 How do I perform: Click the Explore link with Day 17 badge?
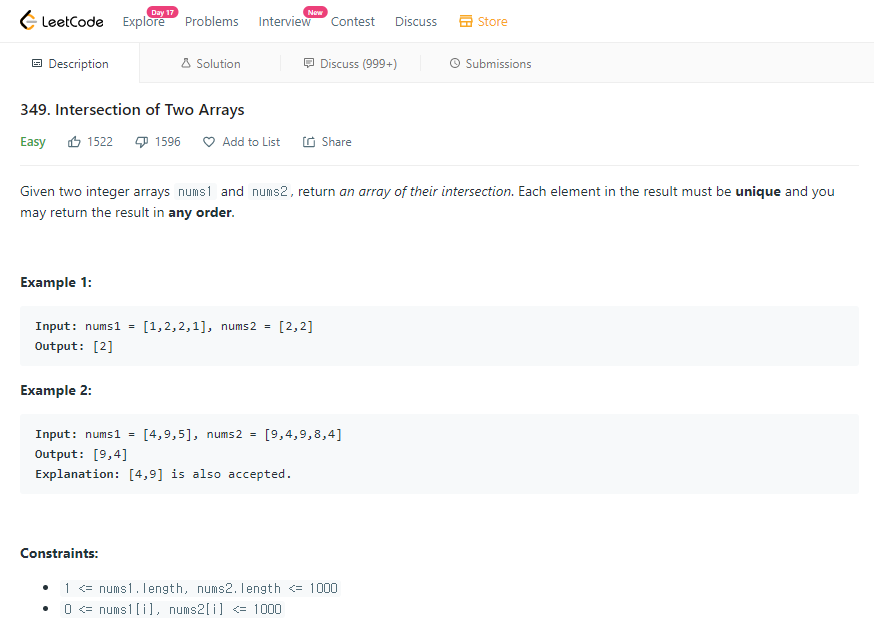click(143, 21)
